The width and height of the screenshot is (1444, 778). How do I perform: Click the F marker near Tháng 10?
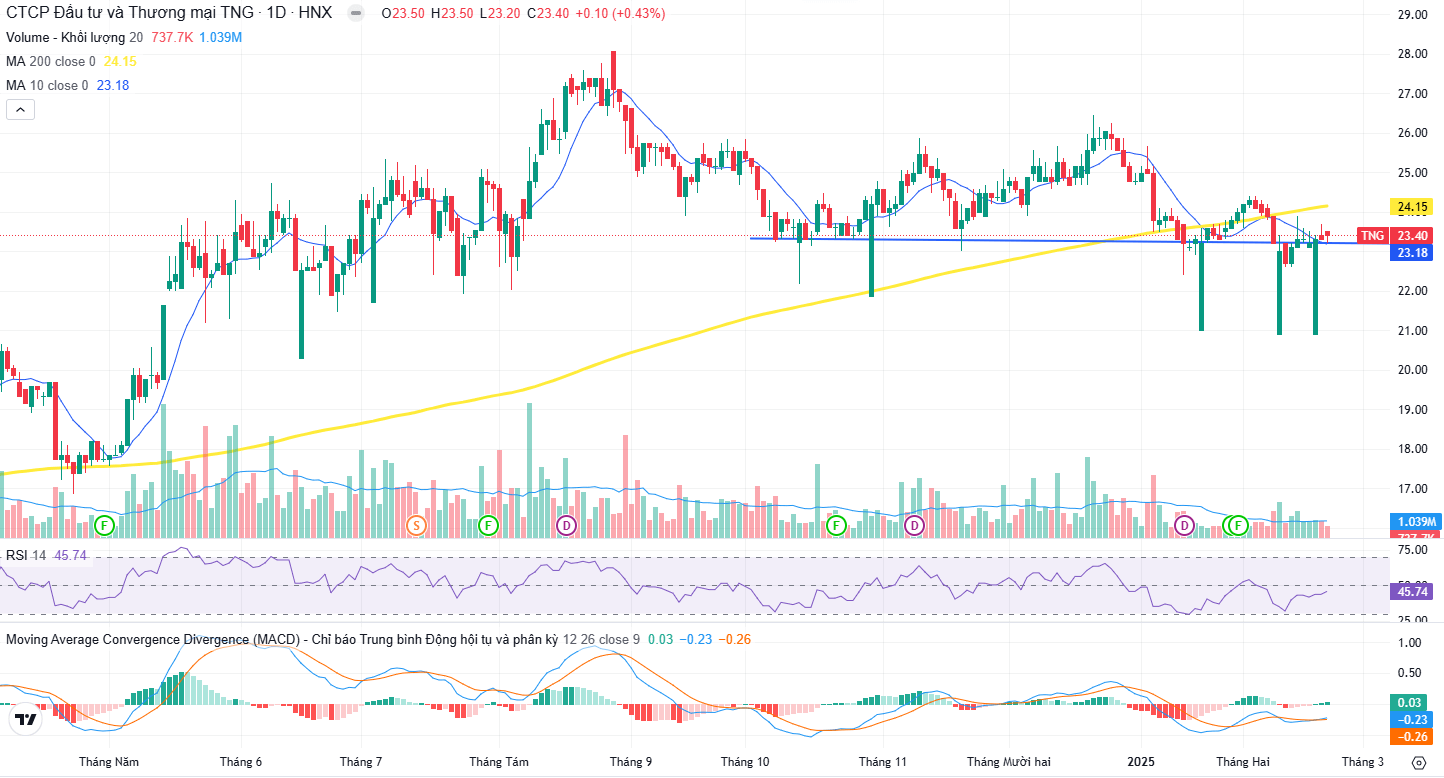point(836,525)
